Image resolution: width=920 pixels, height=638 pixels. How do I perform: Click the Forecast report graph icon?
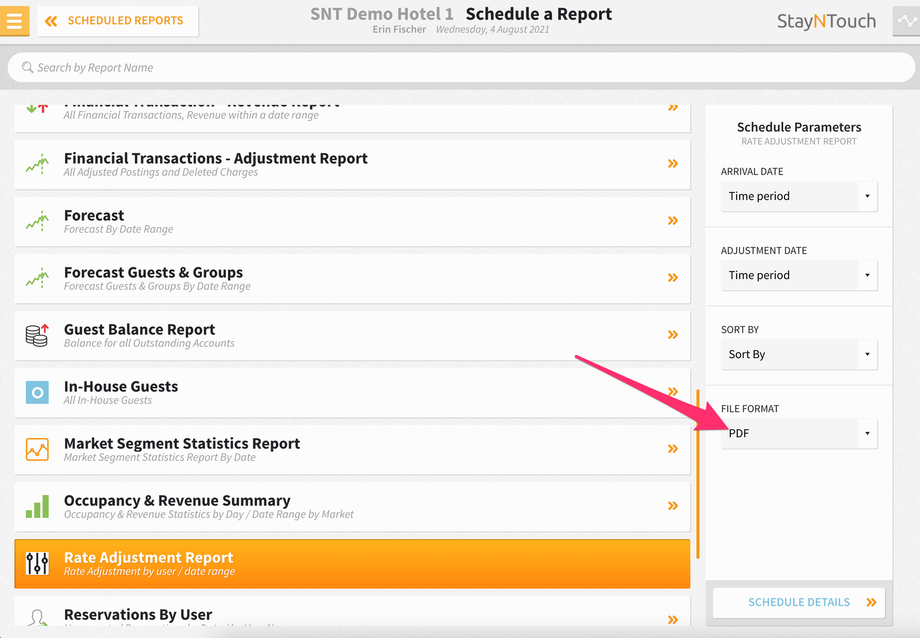point(37,221)
